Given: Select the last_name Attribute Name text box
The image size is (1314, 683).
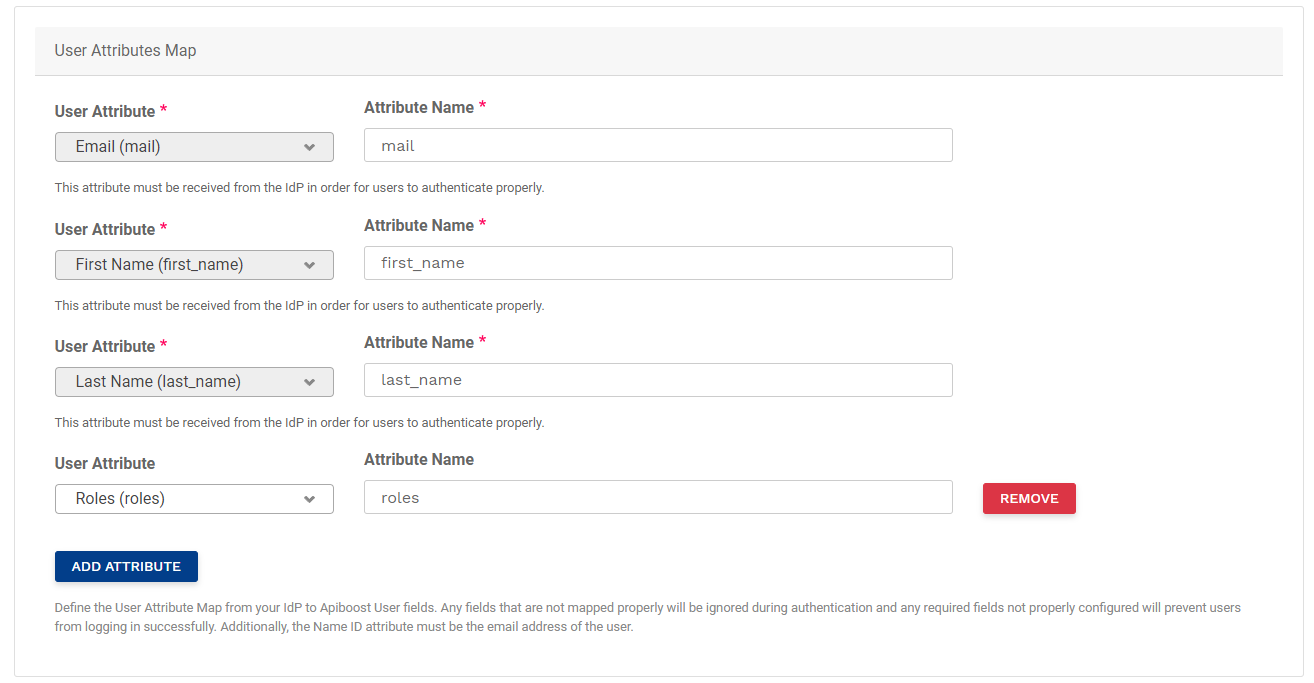Looking at the screenshot, I should pyautogui.click(x=658, y=380).
